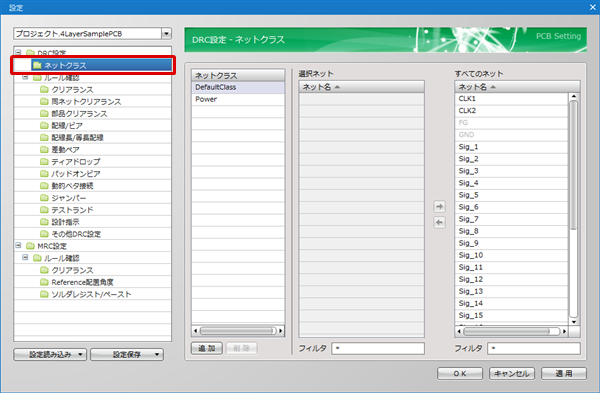Select パッドオンビア in the tree

coord(76,174)
